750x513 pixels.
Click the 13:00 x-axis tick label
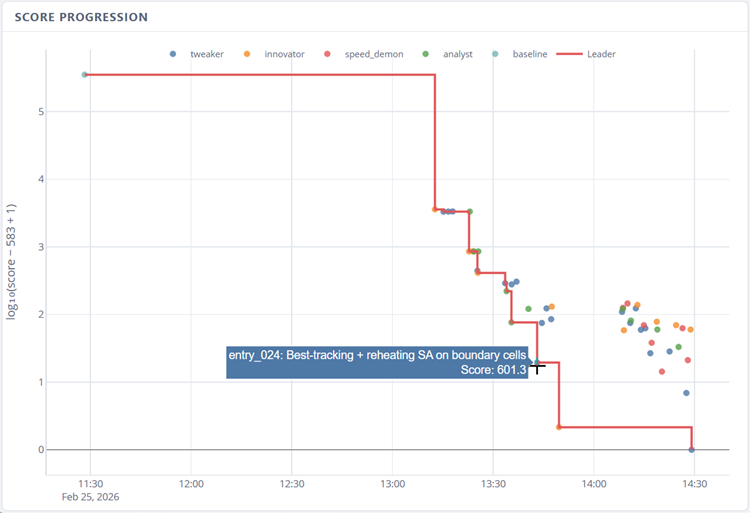[x=392, y=483]
